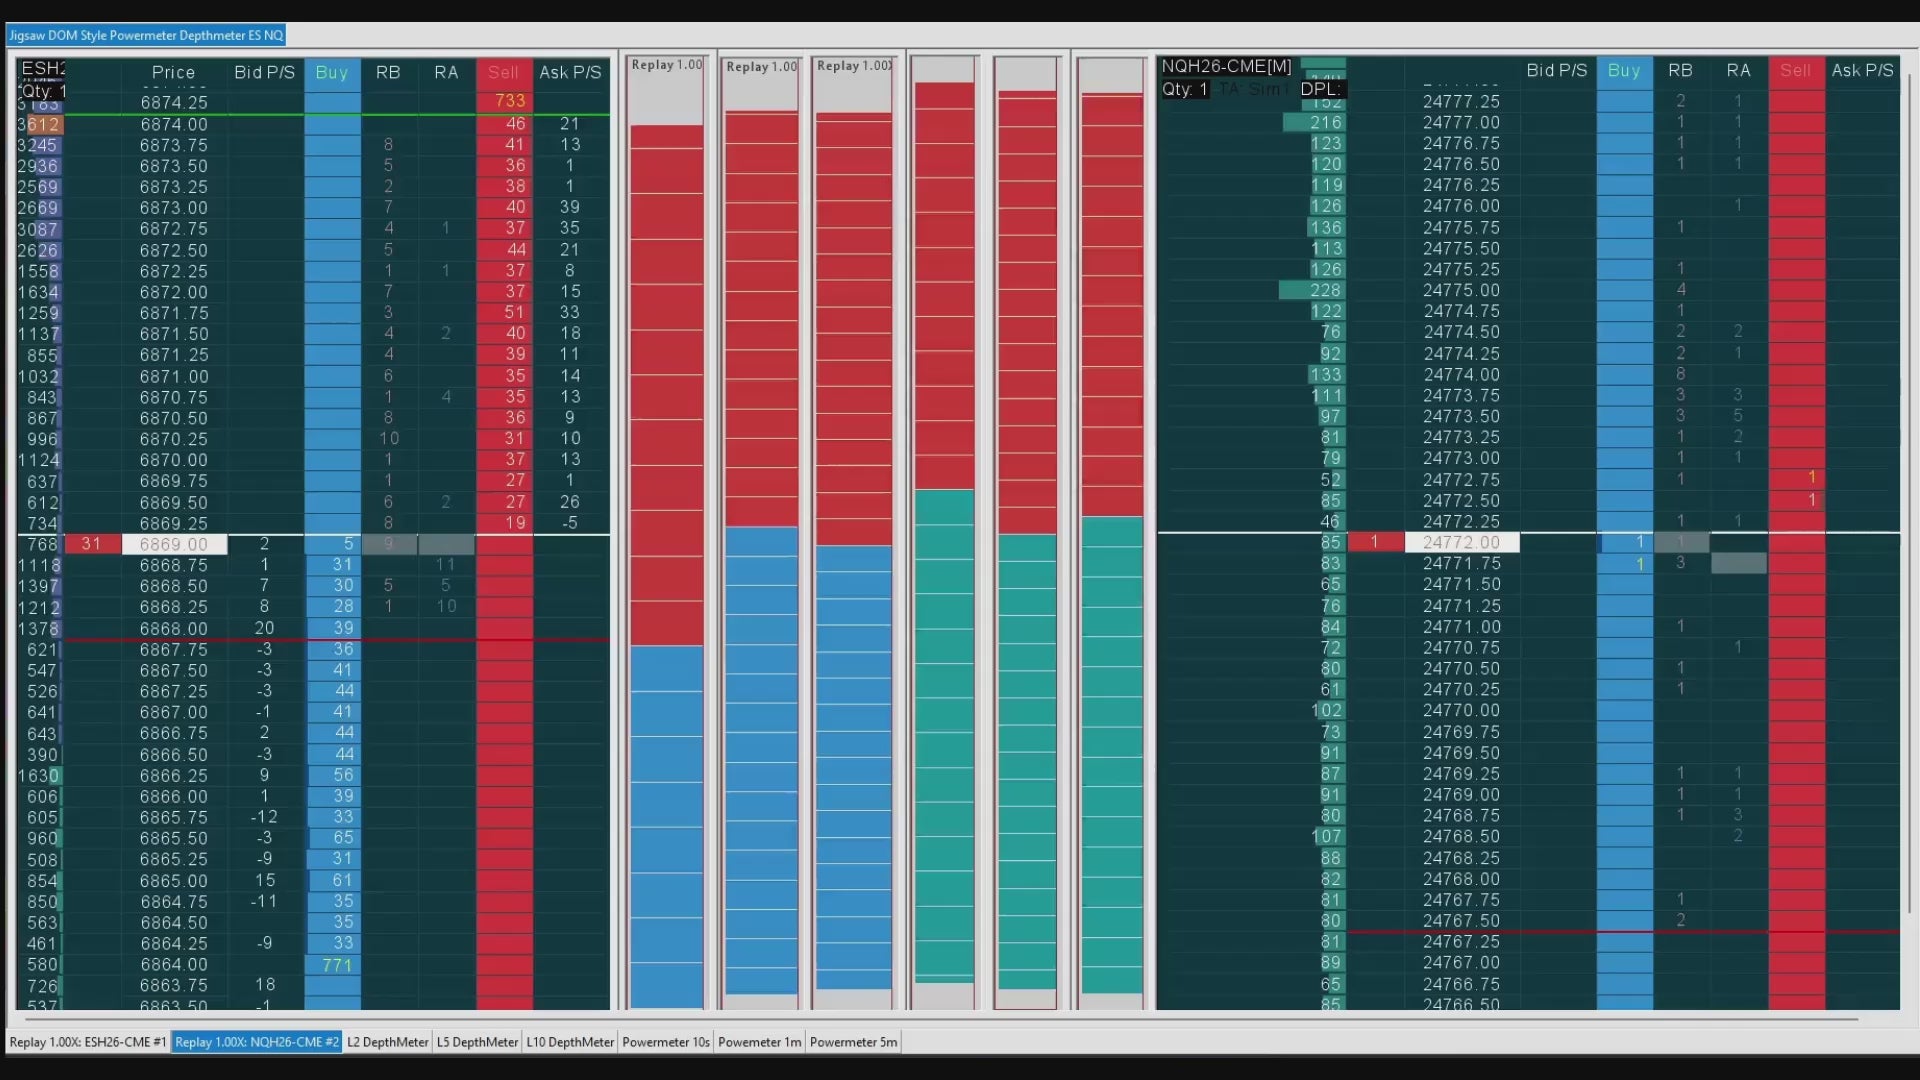Click the Jigsaw DOM Style workspace title tab
The height and width of the screenshot is (1080, 1920).
click(x=147, y=35)
